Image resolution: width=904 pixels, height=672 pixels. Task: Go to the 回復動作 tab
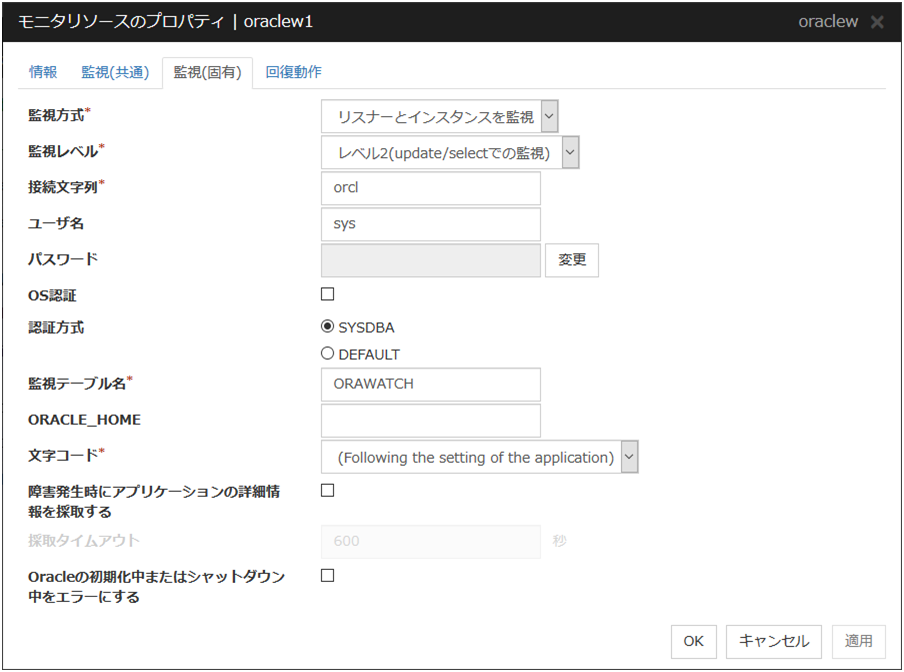[x=293, y=72]
